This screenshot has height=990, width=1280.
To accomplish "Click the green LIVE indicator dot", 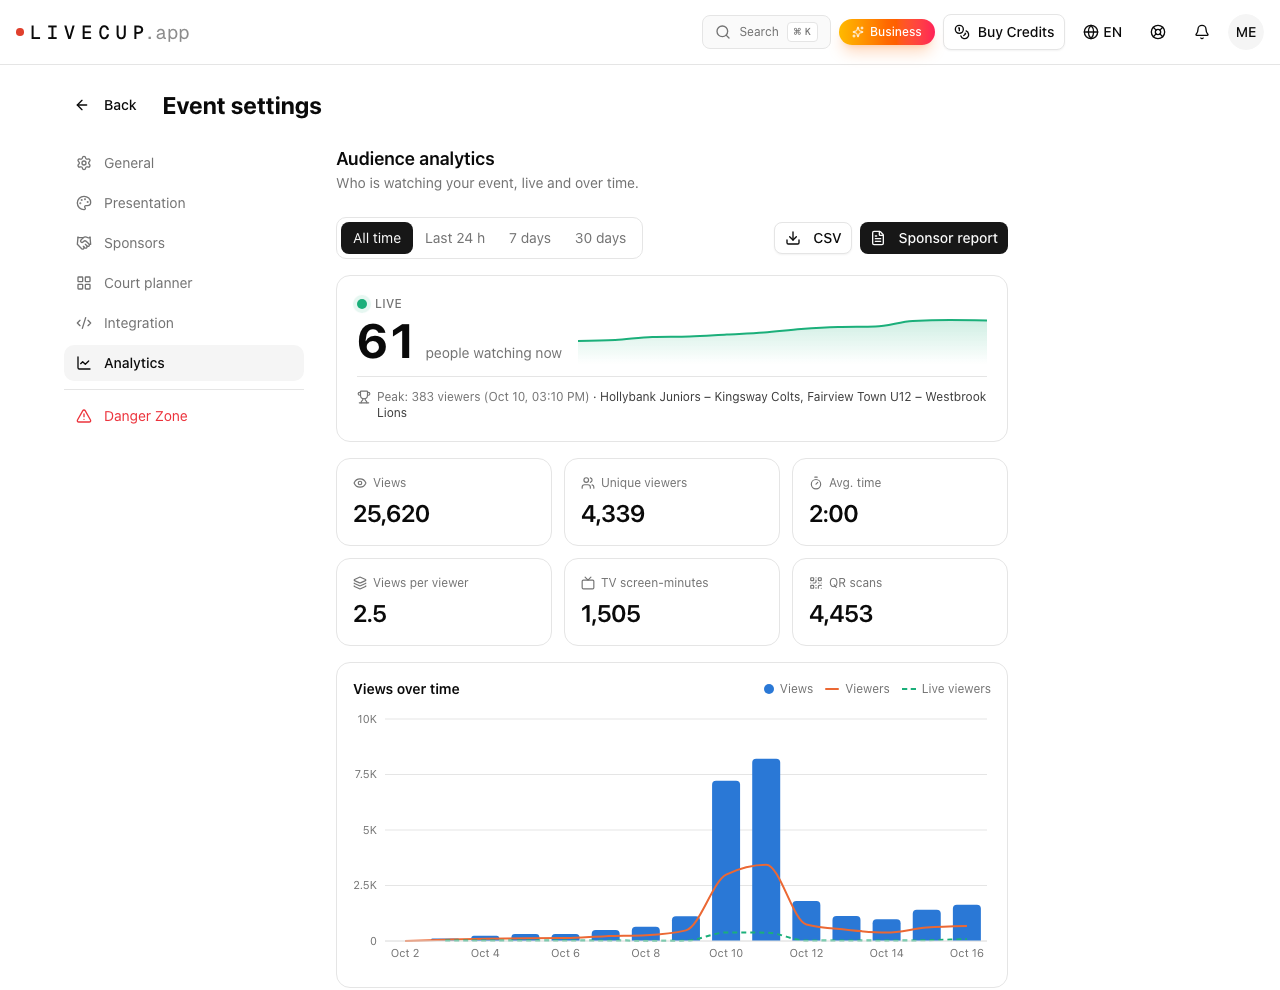I will point(362,304).
